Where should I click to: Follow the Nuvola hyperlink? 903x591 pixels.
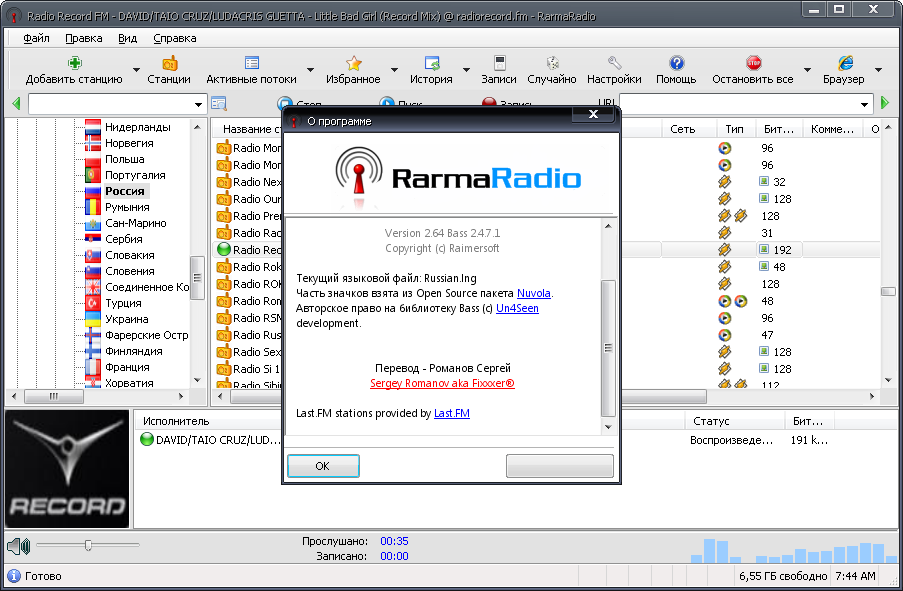534,293
